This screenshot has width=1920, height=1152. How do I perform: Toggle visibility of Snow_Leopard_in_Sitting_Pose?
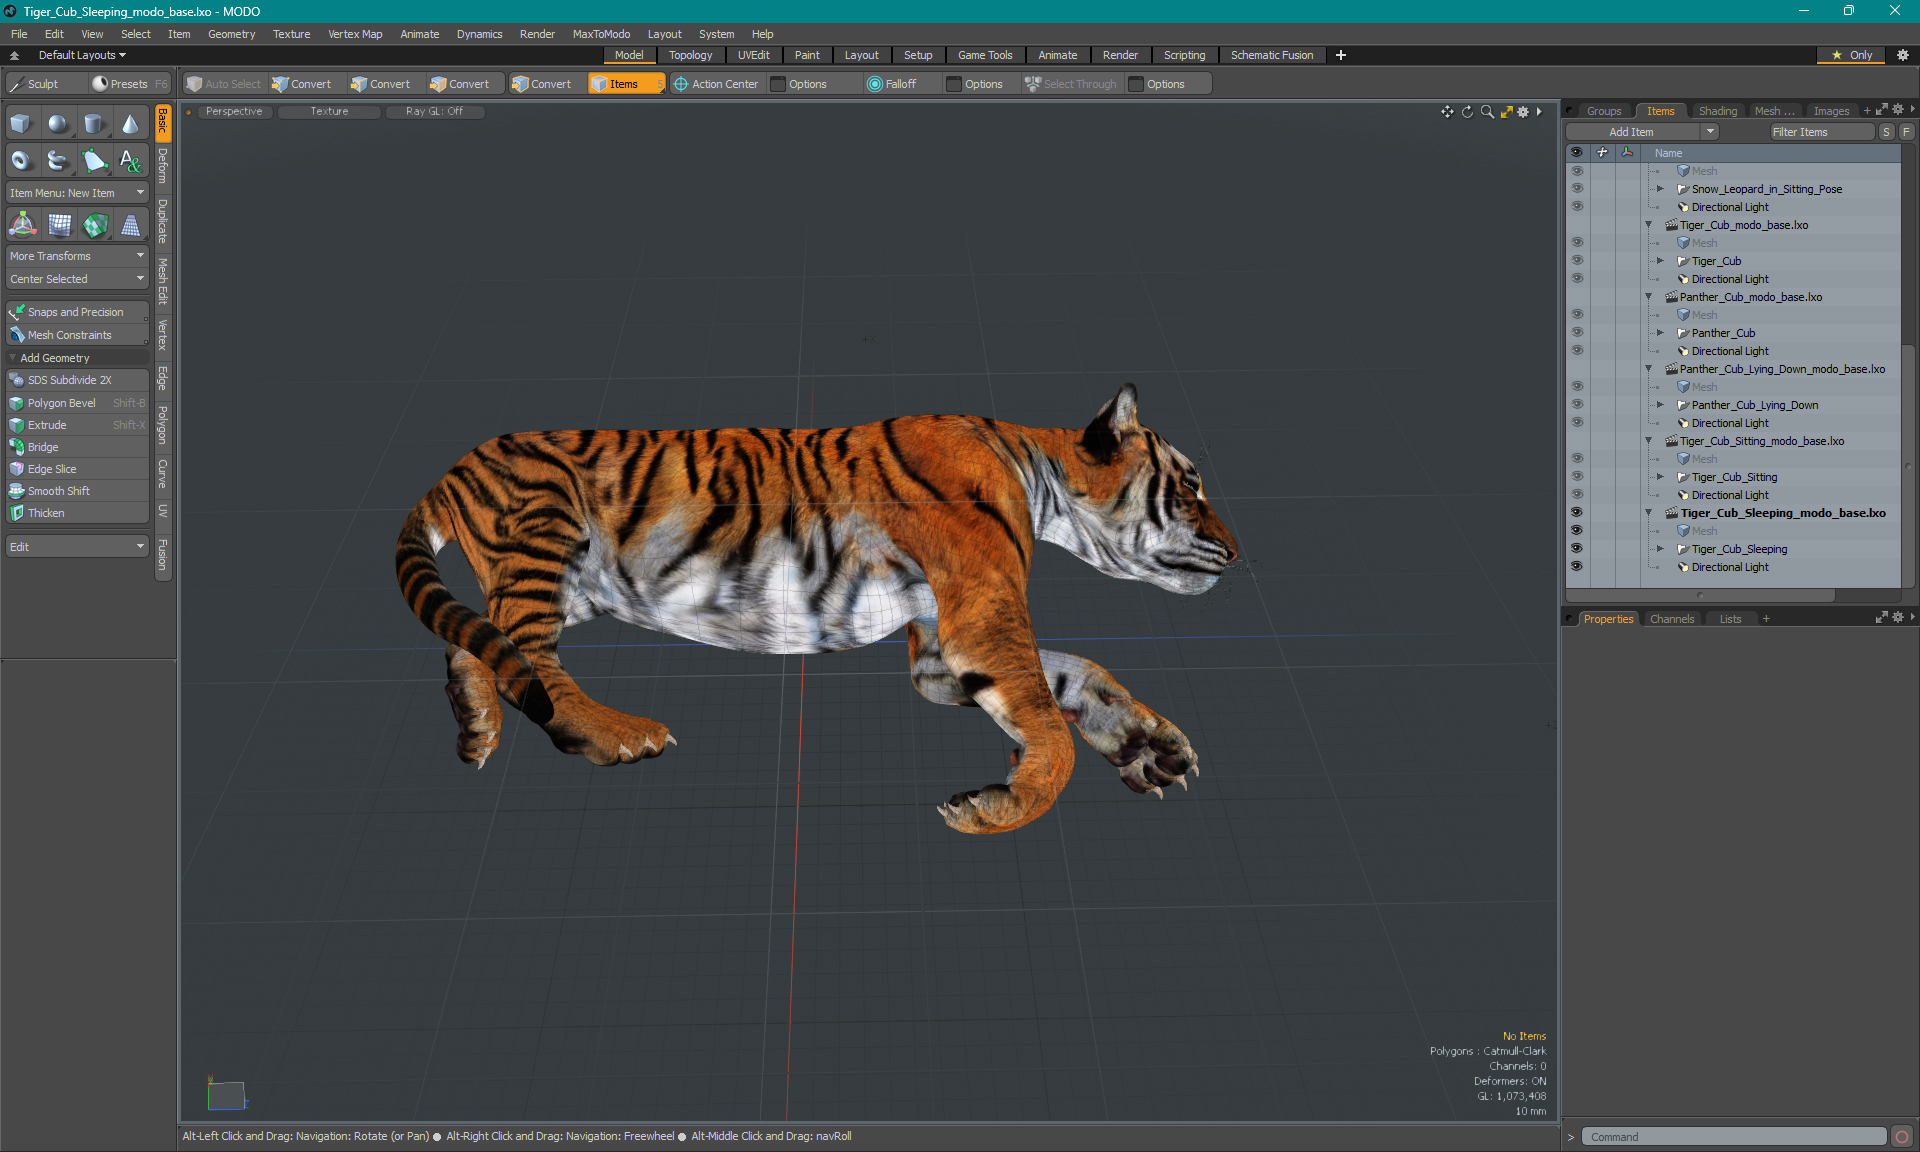1577,189
